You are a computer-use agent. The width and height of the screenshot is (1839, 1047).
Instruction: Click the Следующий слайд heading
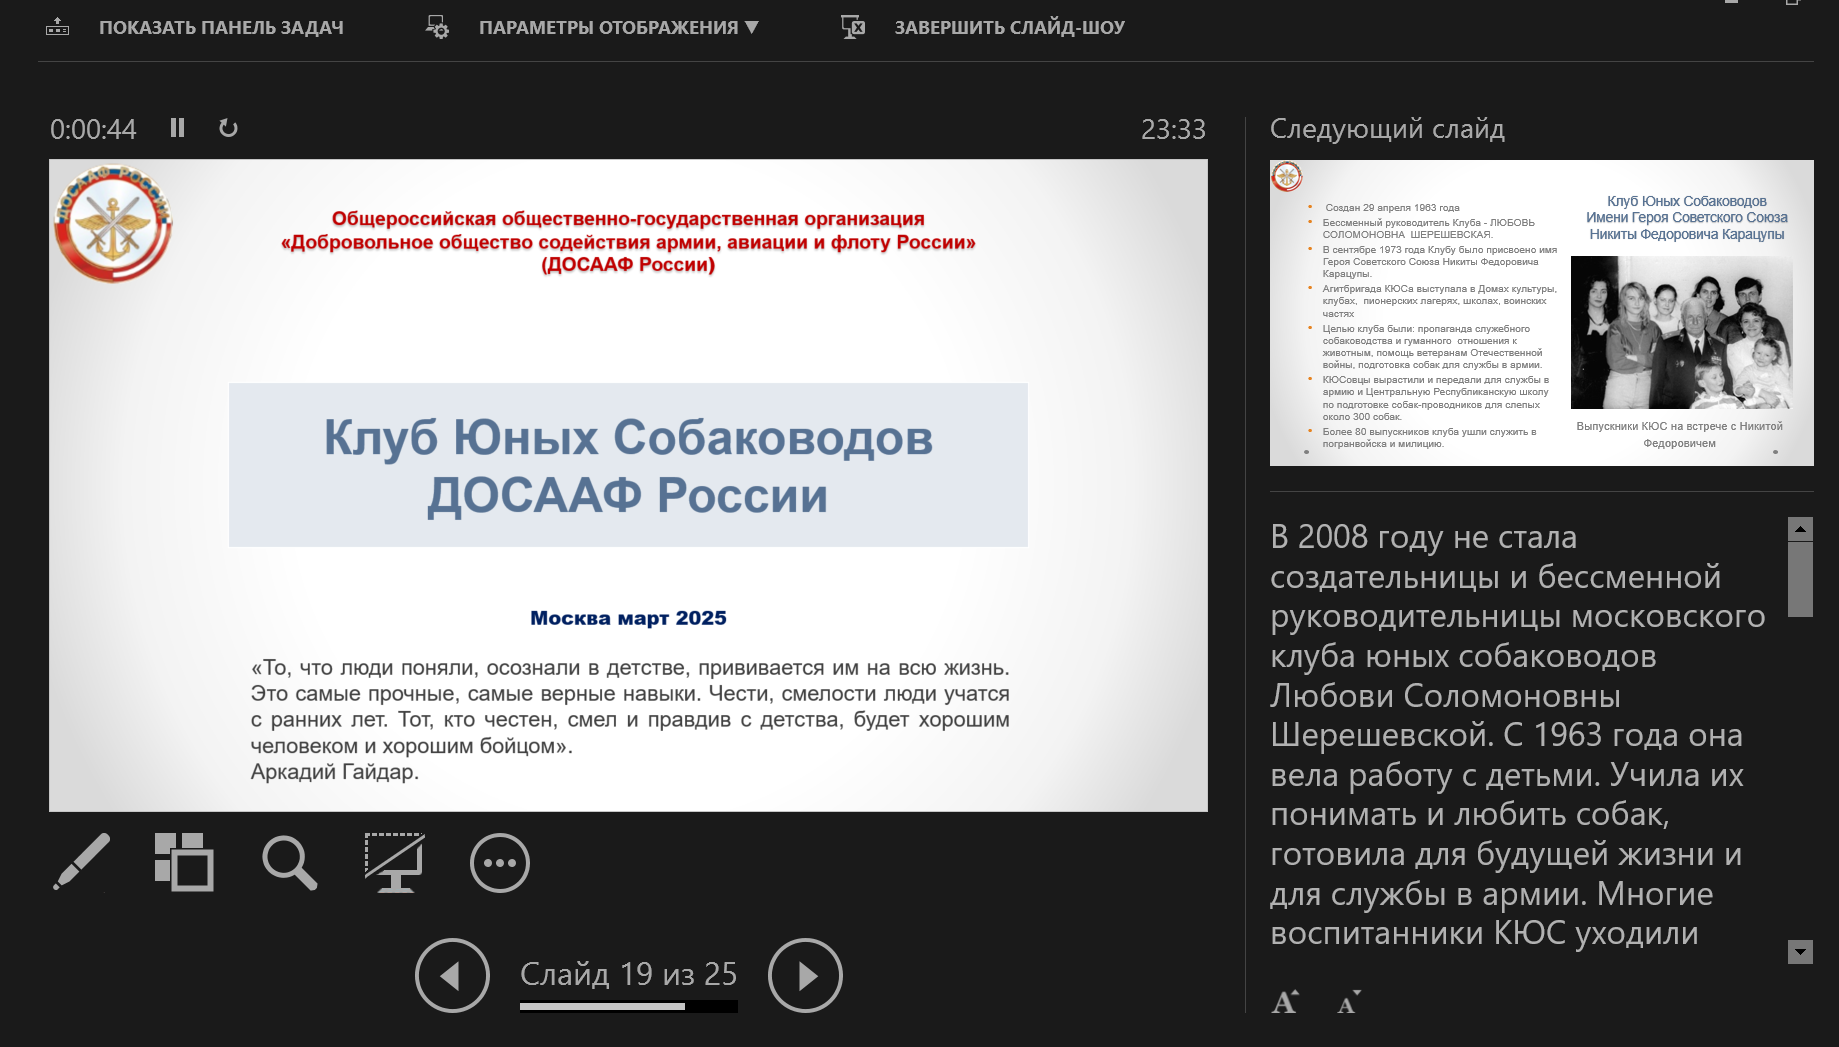pos(1387,129)
